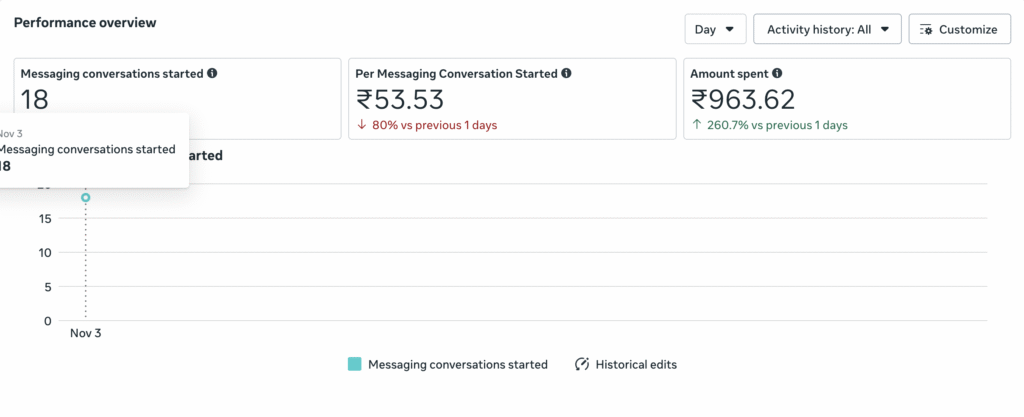Click info icon beside Per Messaging Conversation Started

coord(567,74)
